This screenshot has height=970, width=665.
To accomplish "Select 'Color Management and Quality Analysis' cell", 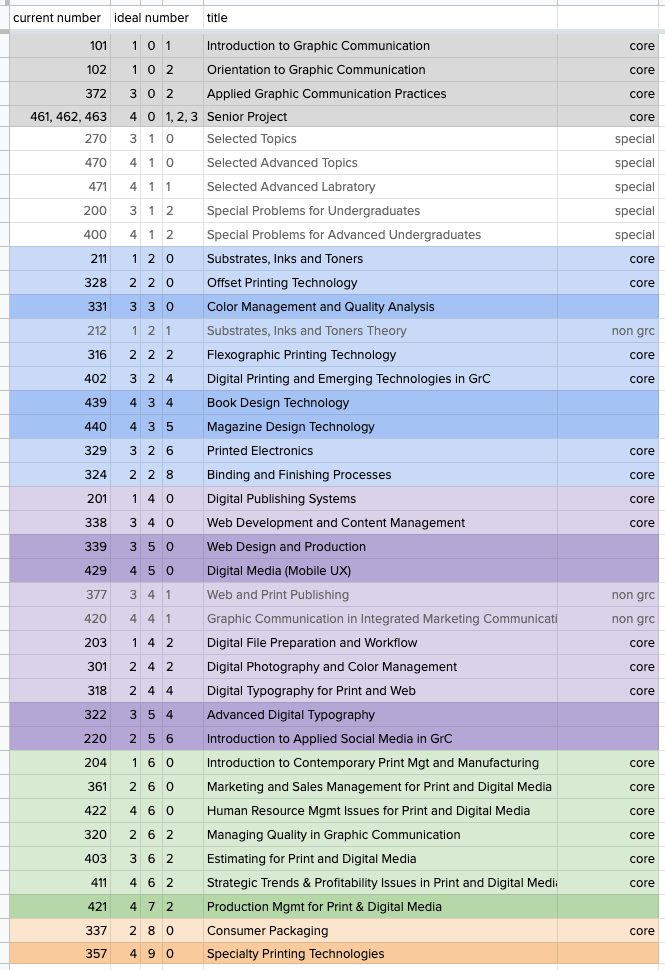I will point(380,307).
